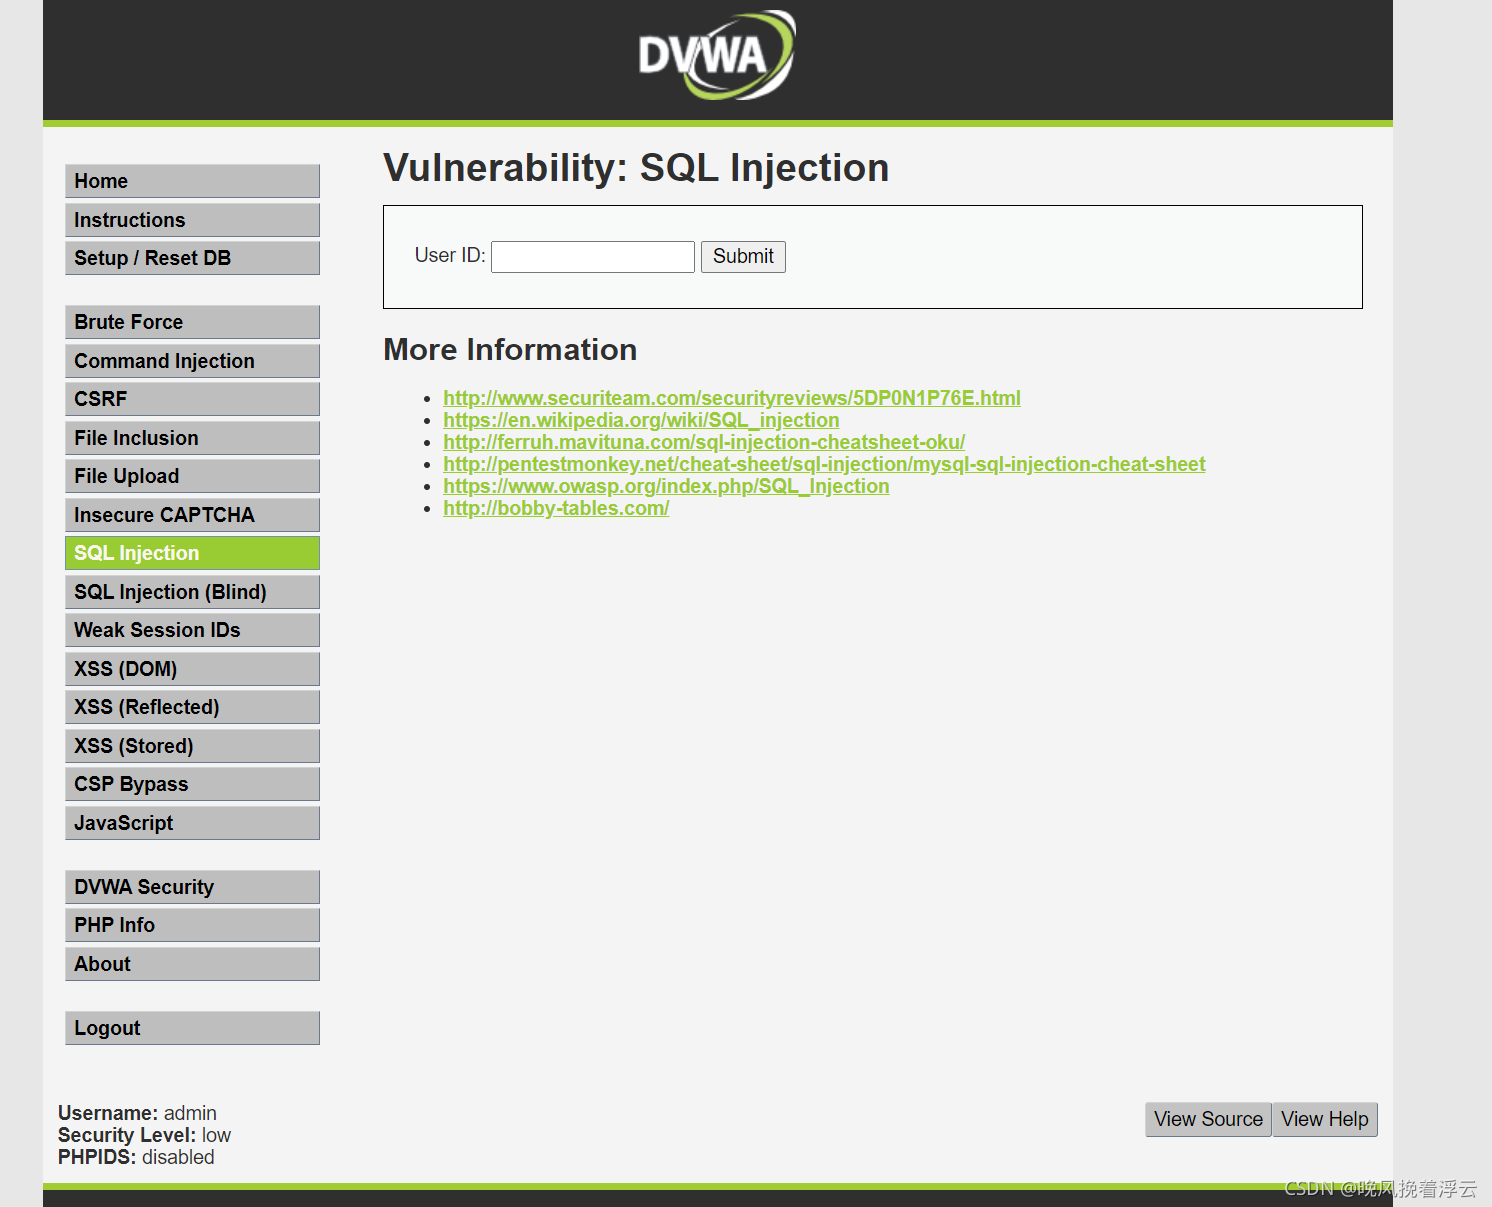This screenshot has width=1492, height=1207.
Task: View the PHP Info page
Action: (x=192, y=925)
